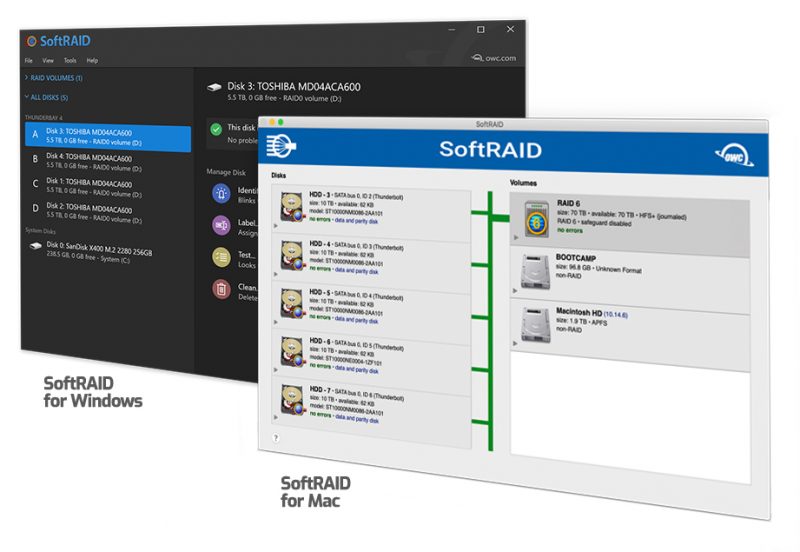Viewport: 800px width, 552px height.
Task: Click the help question mark button
Action: tap(276, 437)
